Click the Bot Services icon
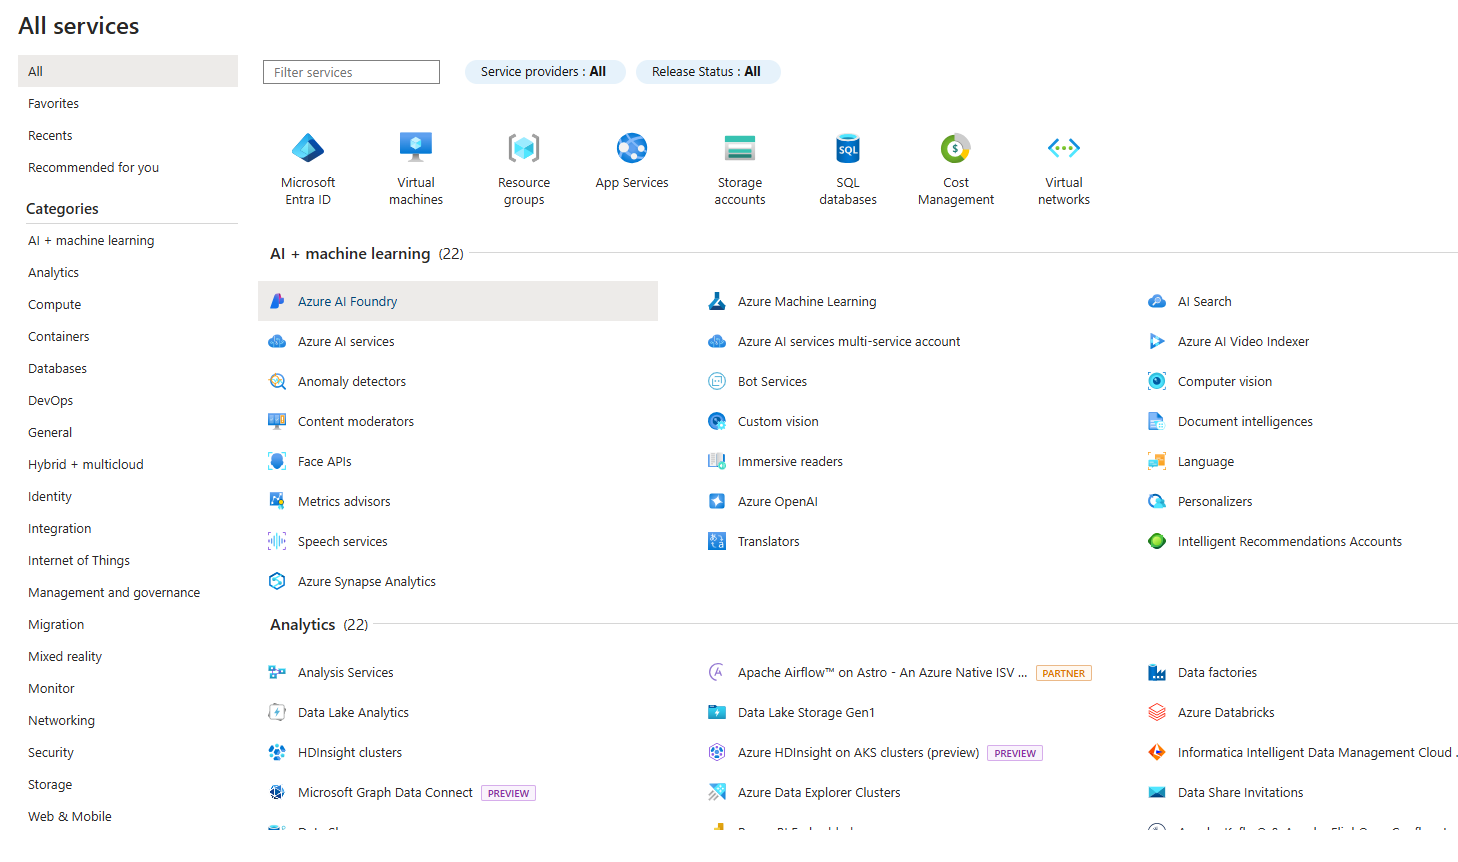The height and width of the screenshot is (862, 1458). 717,381
